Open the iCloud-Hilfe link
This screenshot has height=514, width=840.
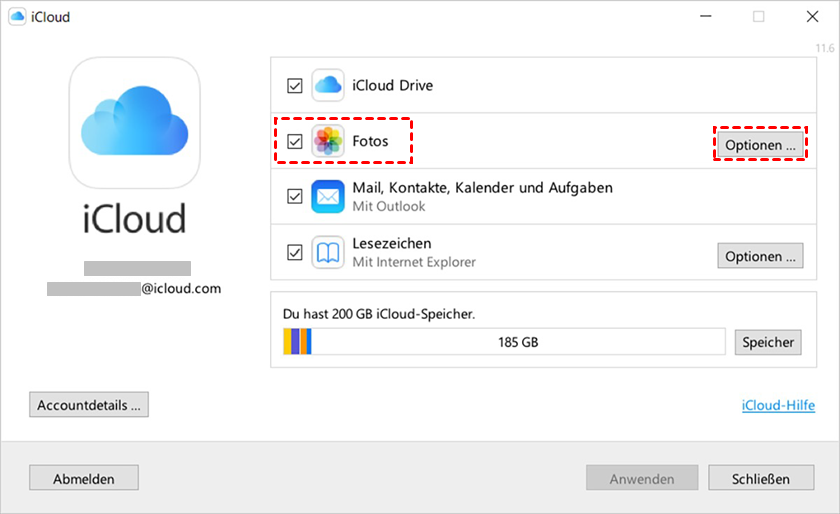click(x=778, y=406)
